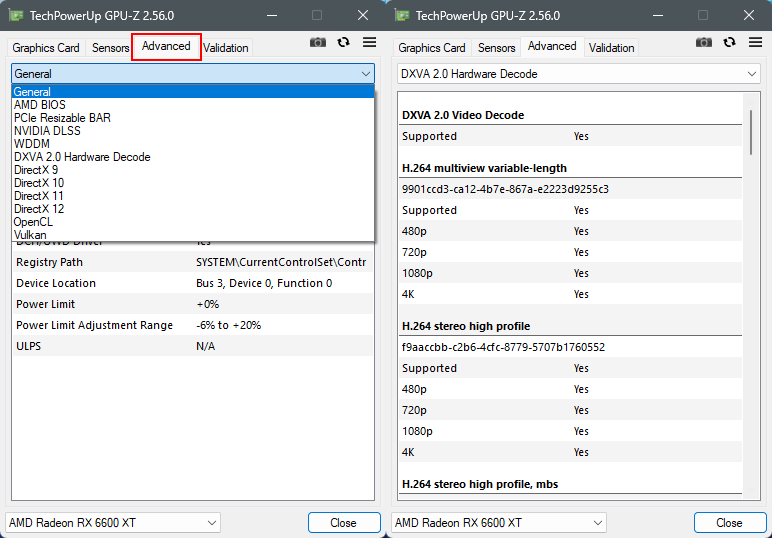
Task: Click refresh icon in right GPU-Z window
Action: coord(730,42)
